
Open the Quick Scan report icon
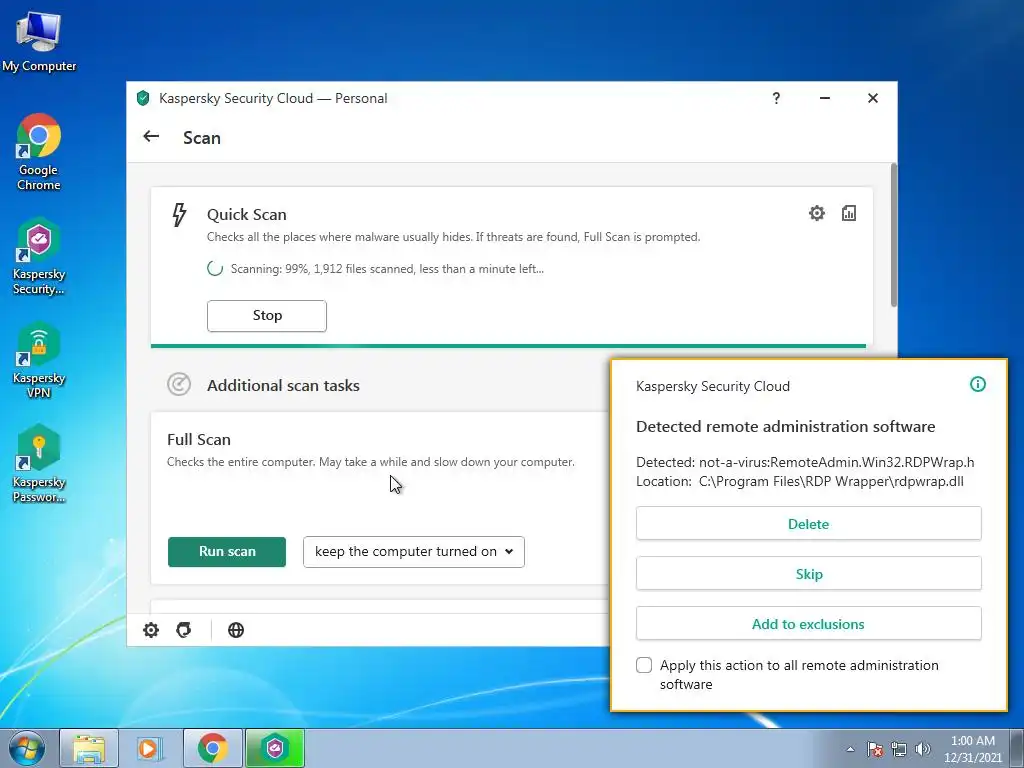click(x=848, y=213)
